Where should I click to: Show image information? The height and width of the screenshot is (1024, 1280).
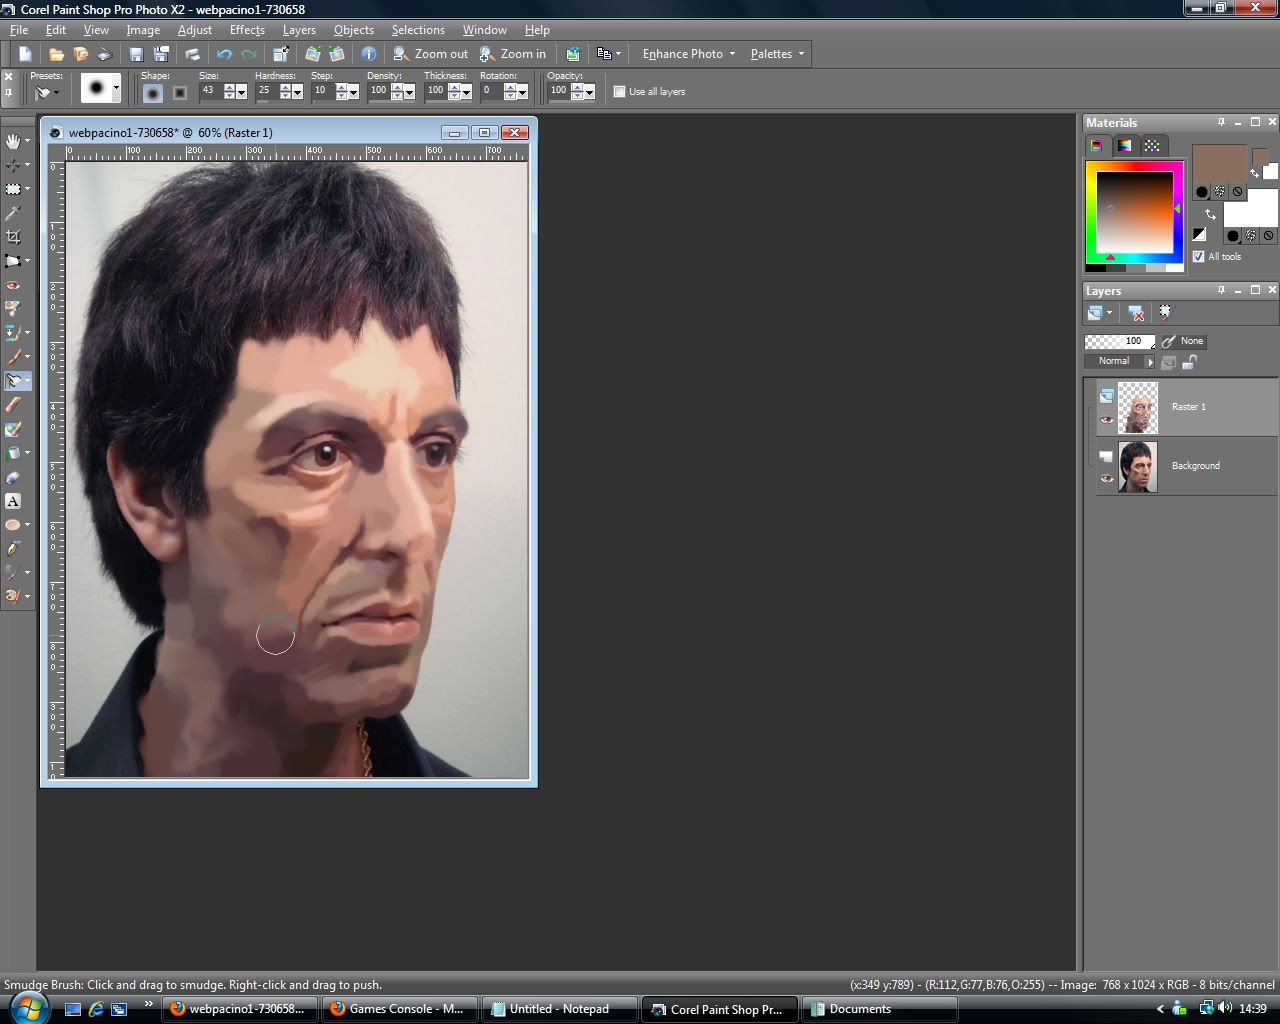tap(369, 54)
